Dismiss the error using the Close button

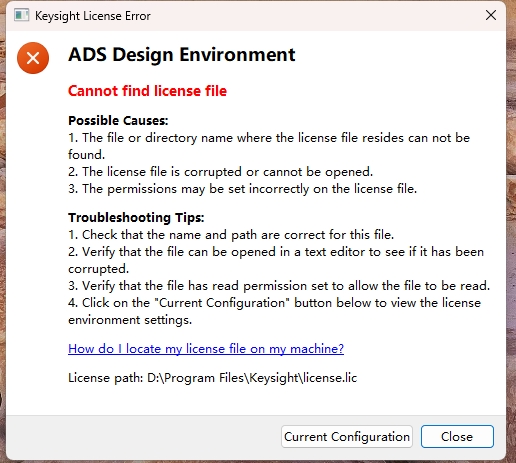pos(457,436)
